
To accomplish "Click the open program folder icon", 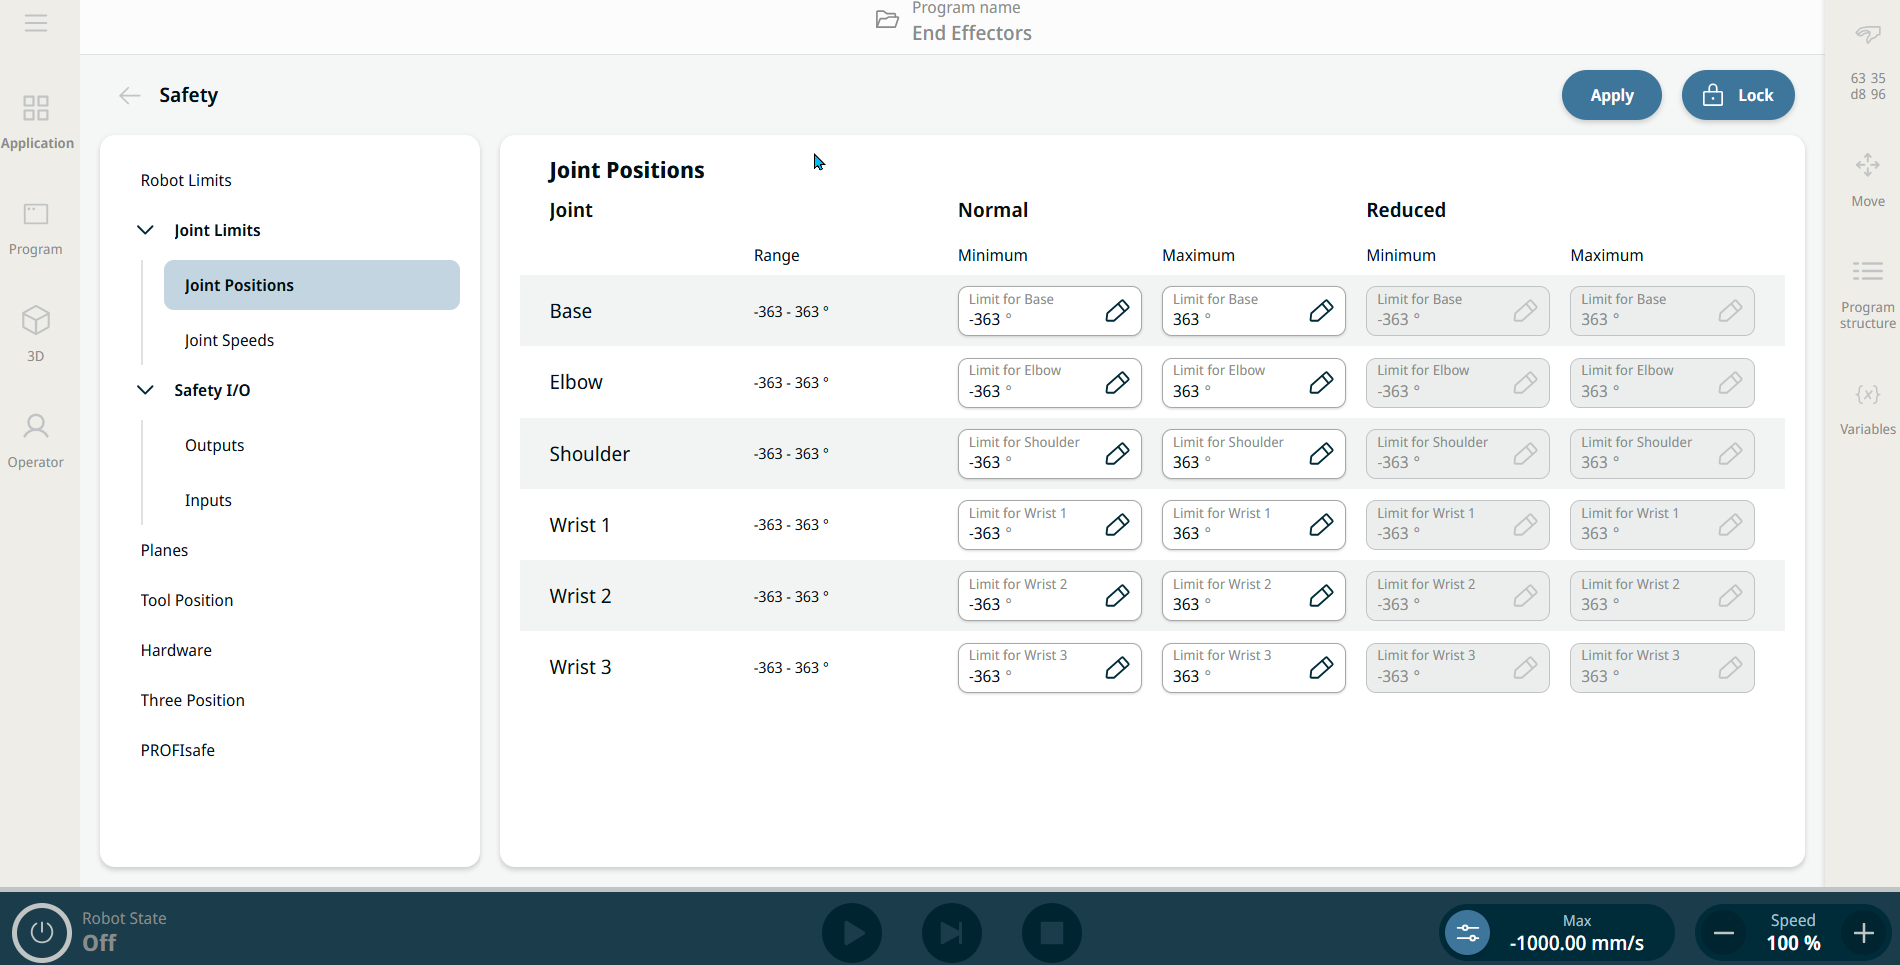I will [887, 20].
